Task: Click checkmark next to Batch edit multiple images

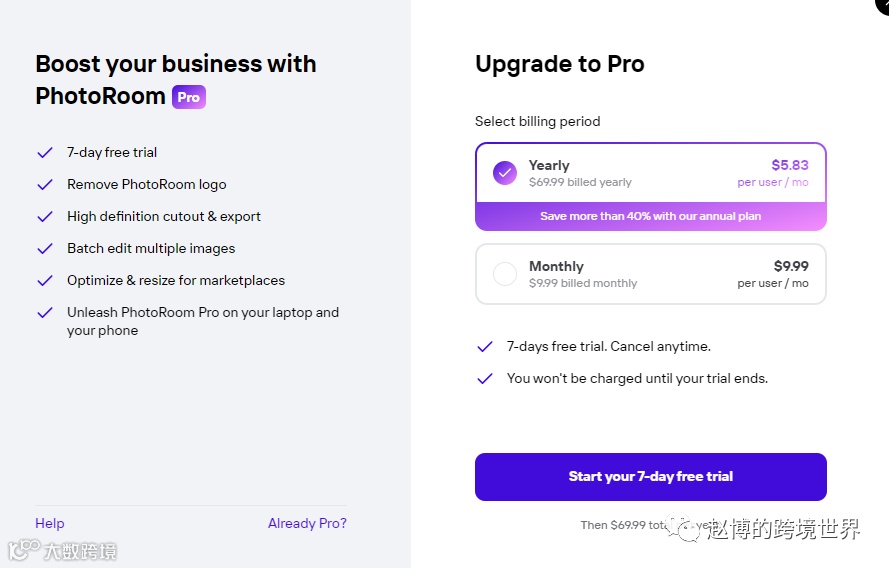Action: (44, 249)
